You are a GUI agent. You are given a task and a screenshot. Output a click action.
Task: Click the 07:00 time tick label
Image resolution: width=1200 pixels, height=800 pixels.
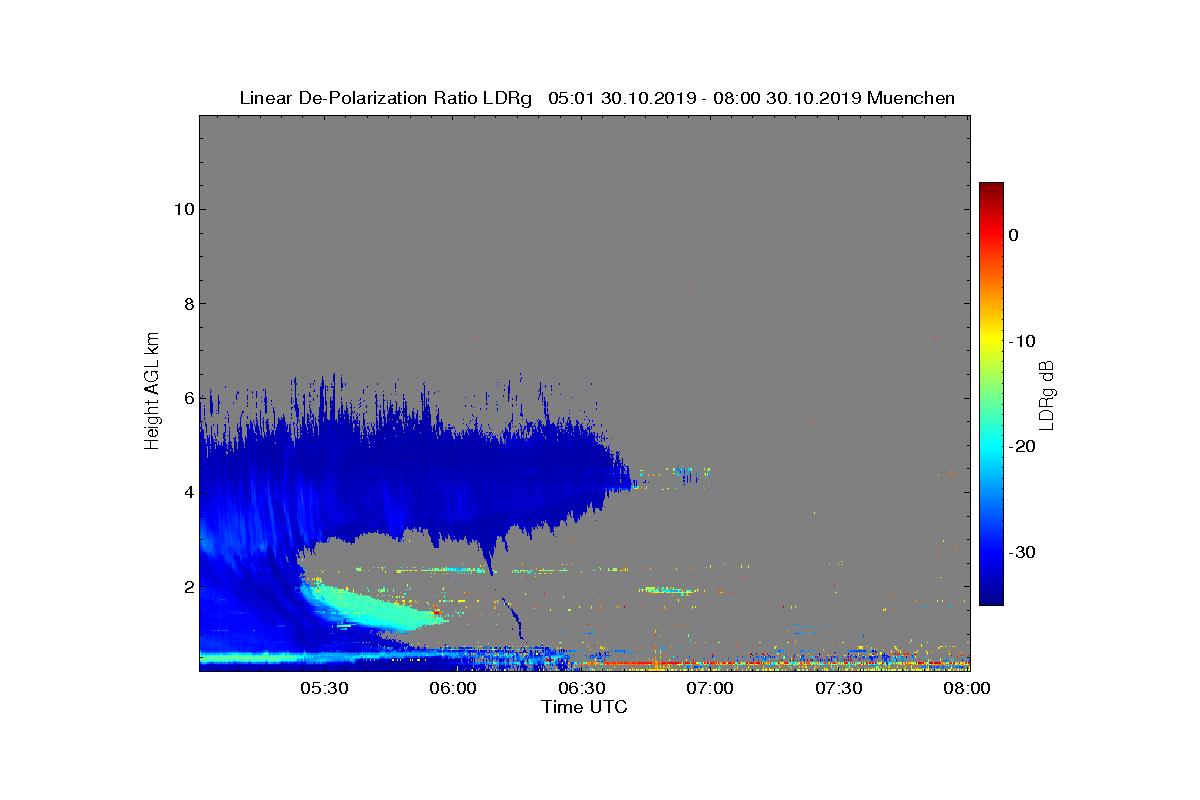pyautogui.click(x=710, y=688)
